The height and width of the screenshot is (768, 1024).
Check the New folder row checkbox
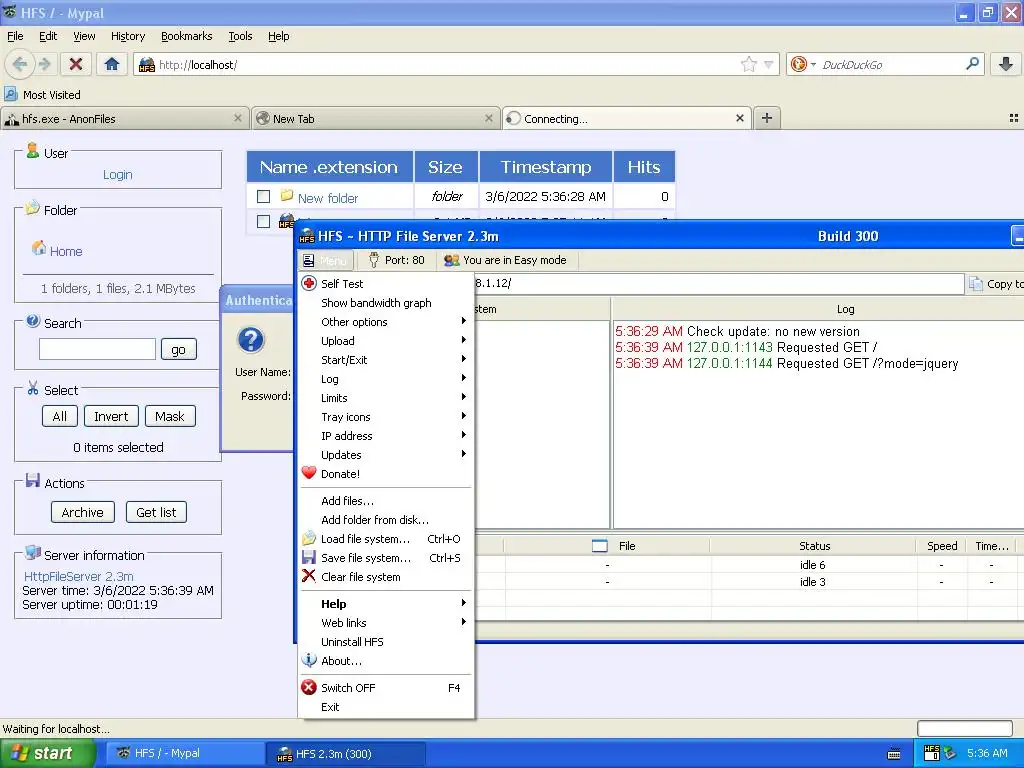tap(263, 196)
